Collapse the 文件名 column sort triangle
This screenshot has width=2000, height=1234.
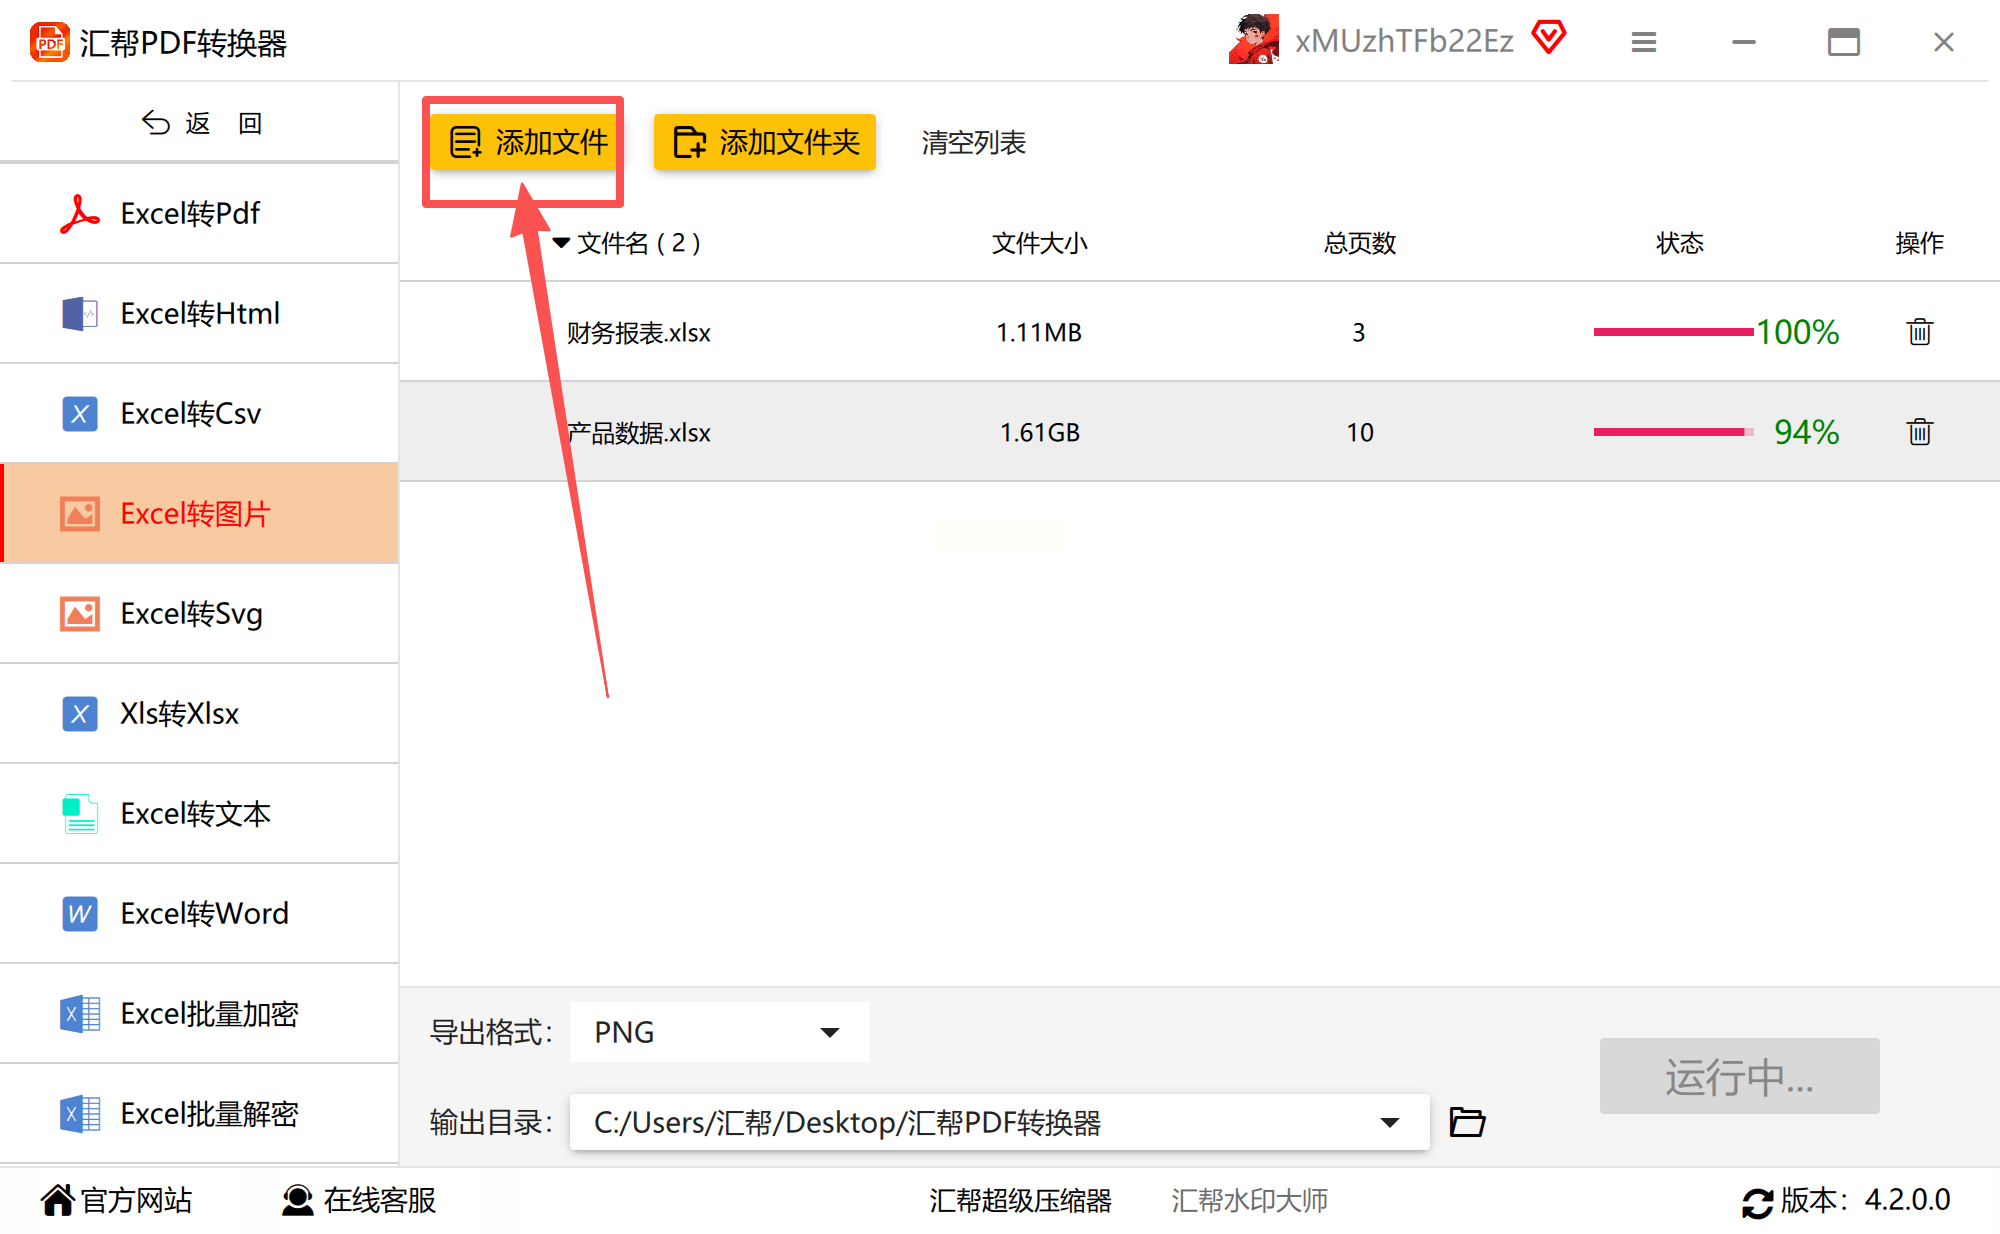coord(561,243)
